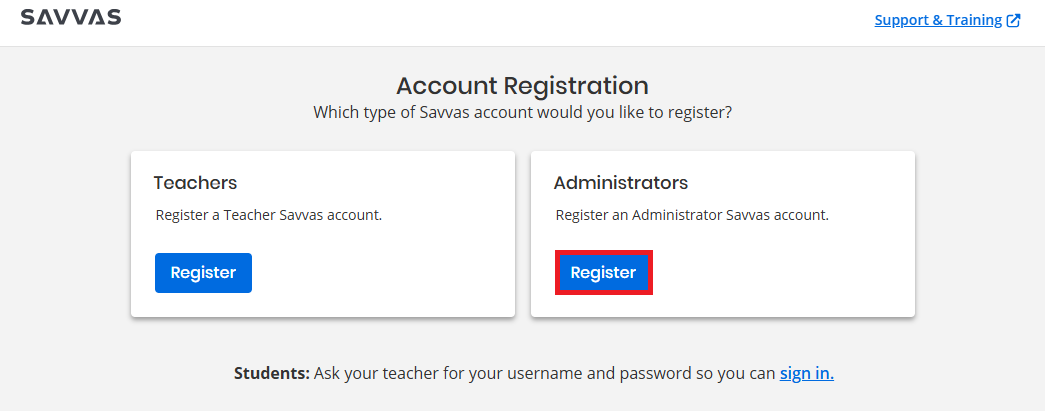Click the external link icon beside Support & Training
Screen dimensions: 1045x411
[x=1014, y=20]
